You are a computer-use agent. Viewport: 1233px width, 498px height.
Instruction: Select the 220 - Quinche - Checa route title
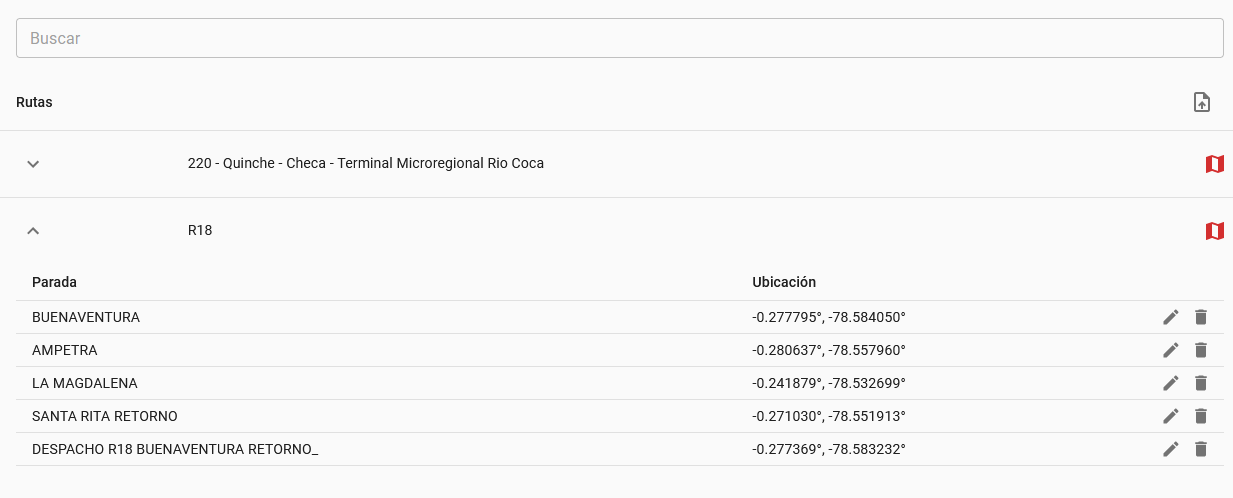pyautogui.click(x=366, y=163)
